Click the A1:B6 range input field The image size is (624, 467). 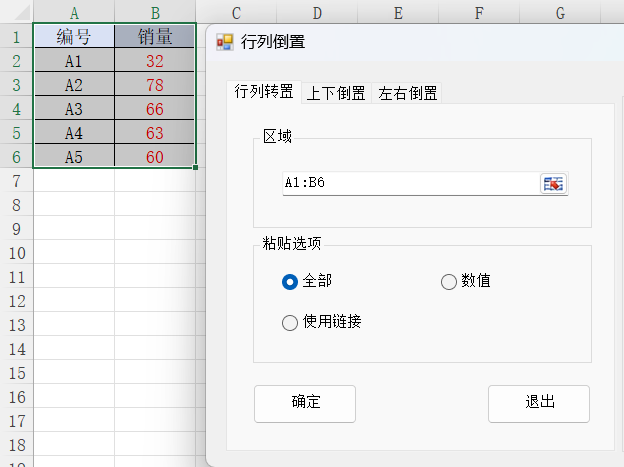pos(411,183)
